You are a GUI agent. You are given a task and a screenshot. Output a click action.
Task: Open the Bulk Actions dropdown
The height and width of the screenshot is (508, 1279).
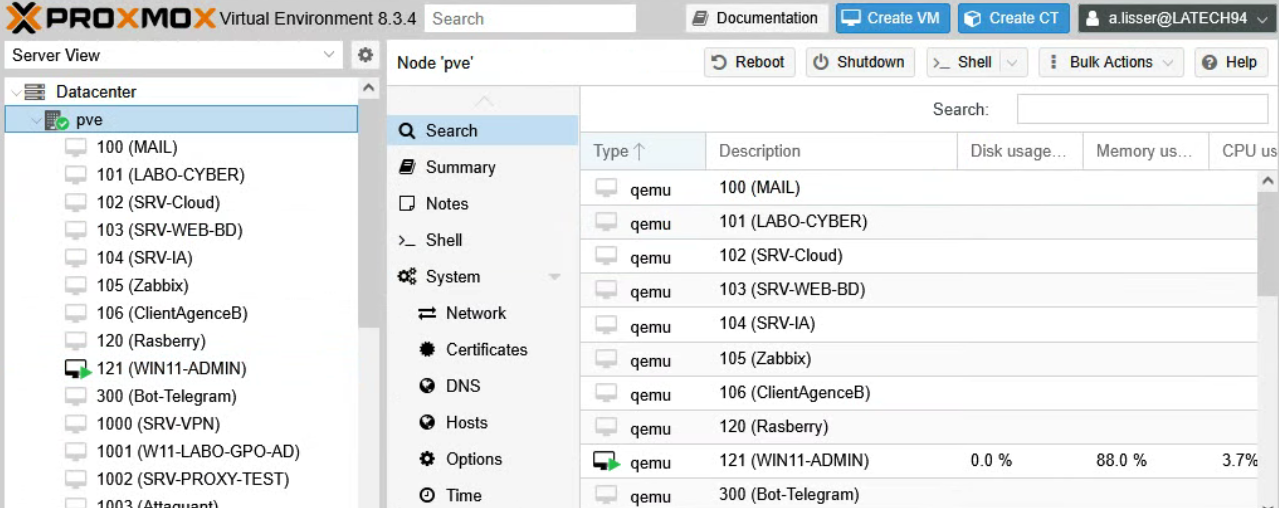[x=1111, y=62]
